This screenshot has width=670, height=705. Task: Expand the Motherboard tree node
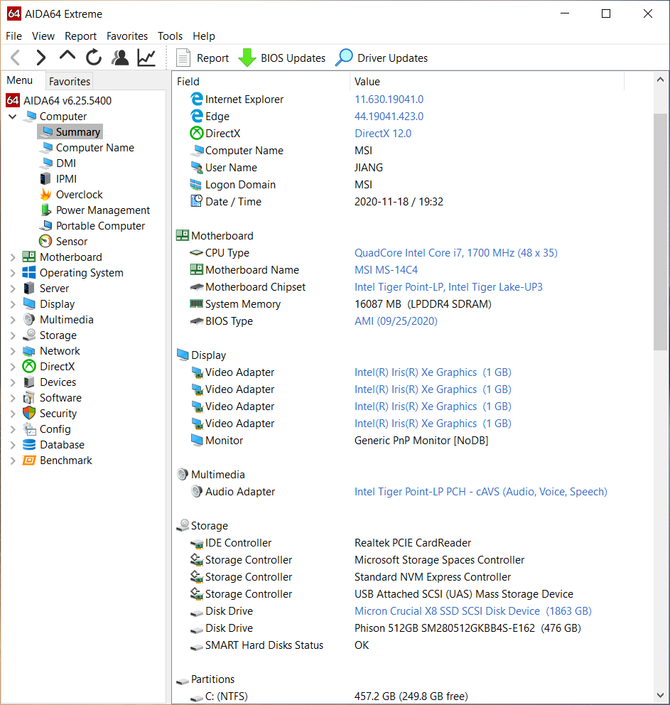12,257
